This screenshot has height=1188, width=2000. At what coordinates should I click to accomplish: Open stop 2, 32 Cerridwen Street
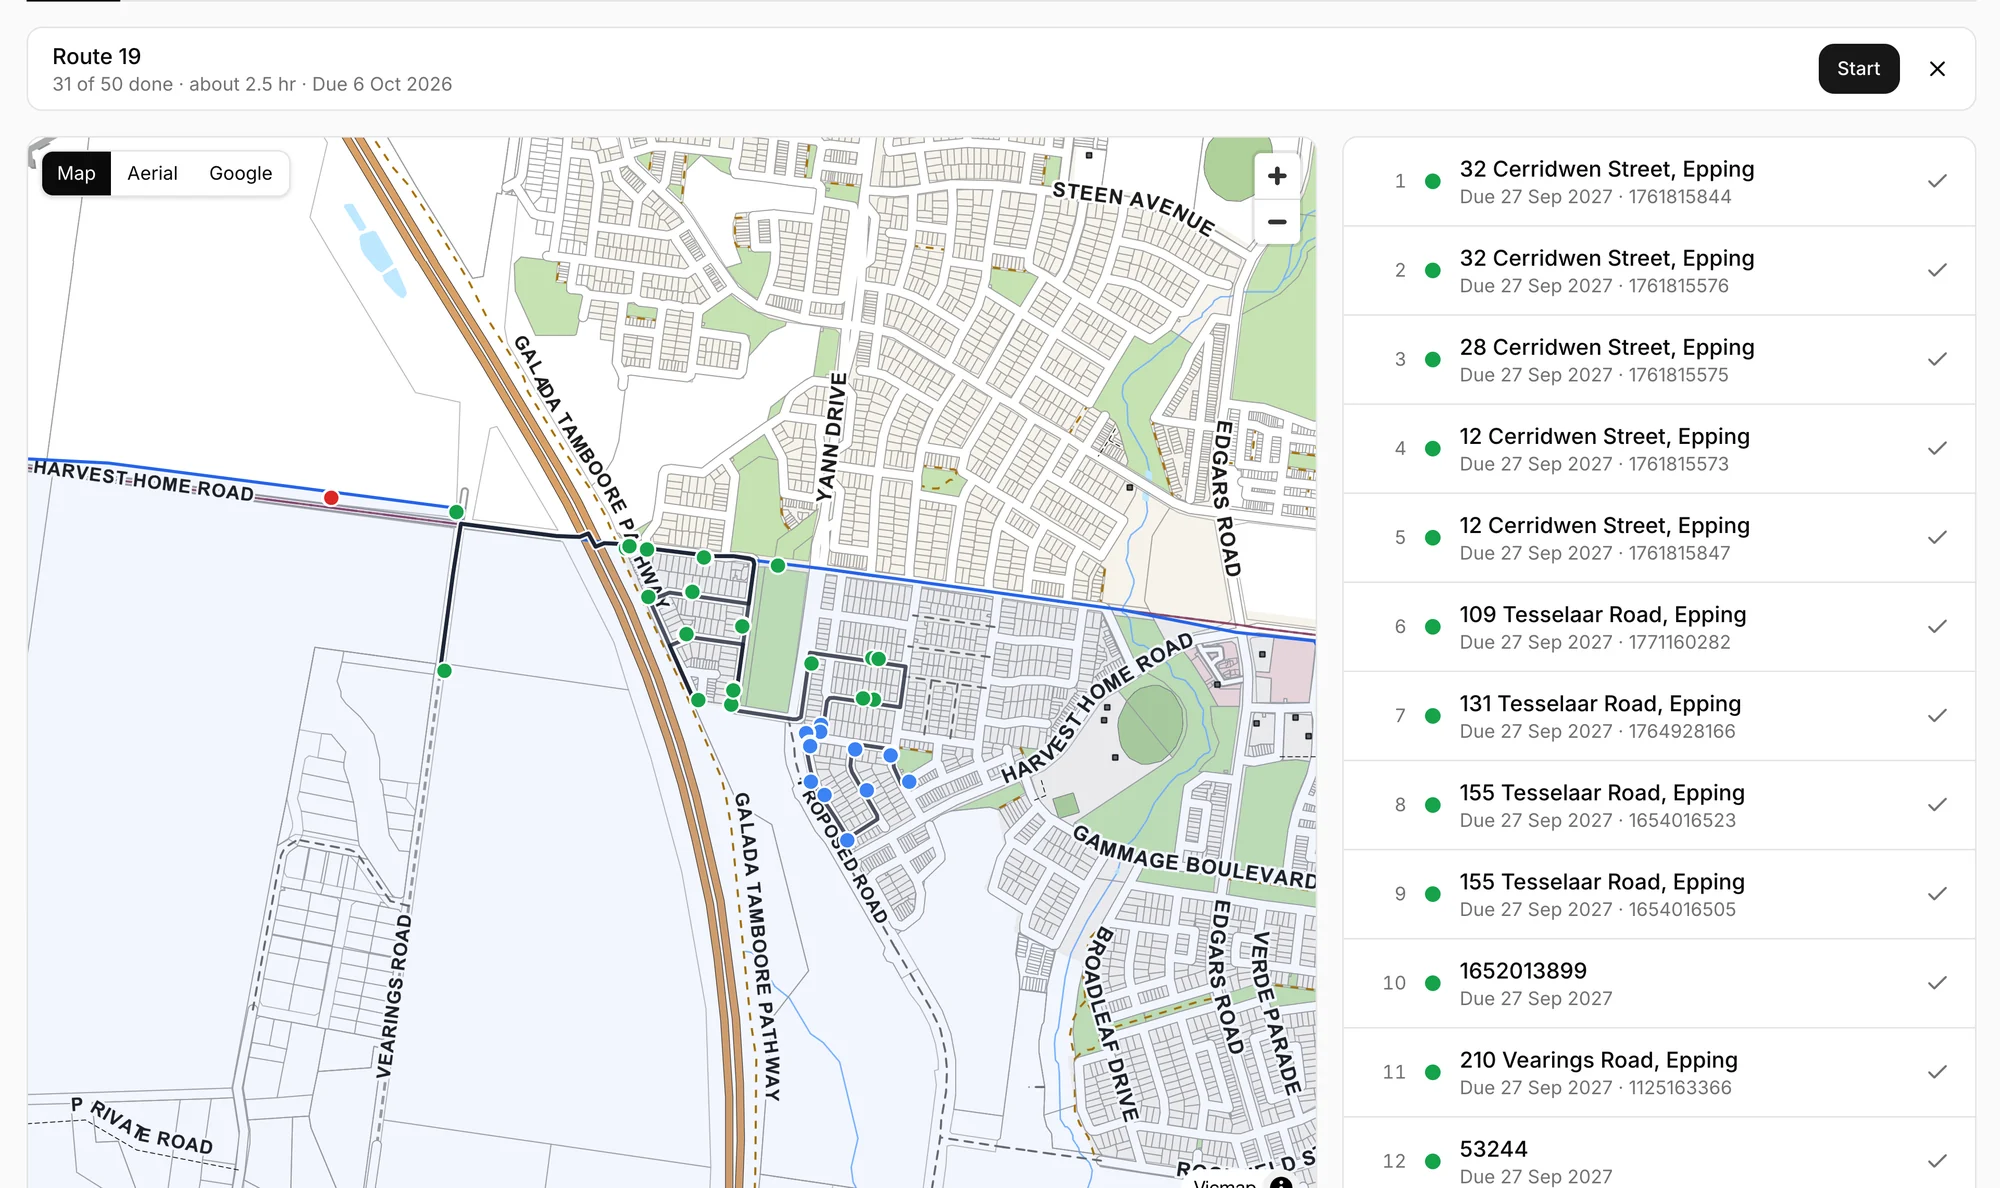click(x=1659, y=270)
